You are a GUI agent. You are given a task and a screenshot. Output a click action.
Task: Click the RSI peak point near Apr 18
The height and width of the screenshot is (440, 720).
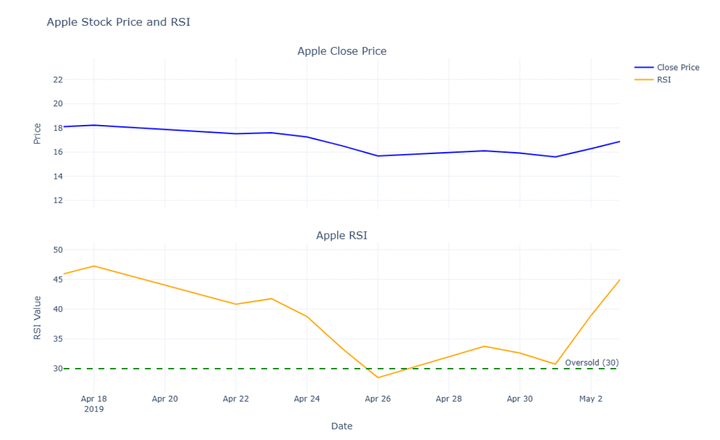[94, 266]
